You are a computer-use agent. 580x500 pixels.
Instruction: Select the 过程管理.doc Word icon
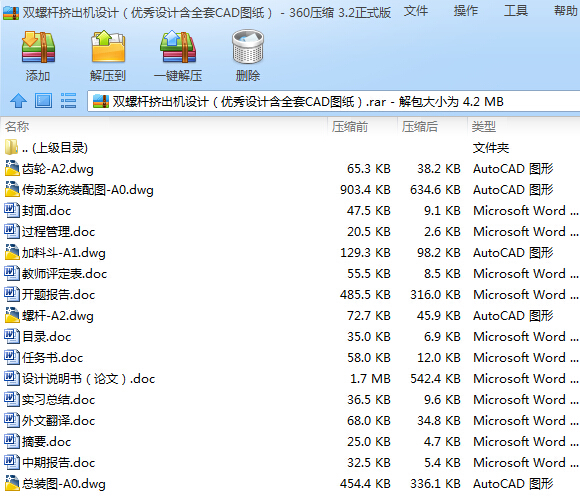(12, 231)
